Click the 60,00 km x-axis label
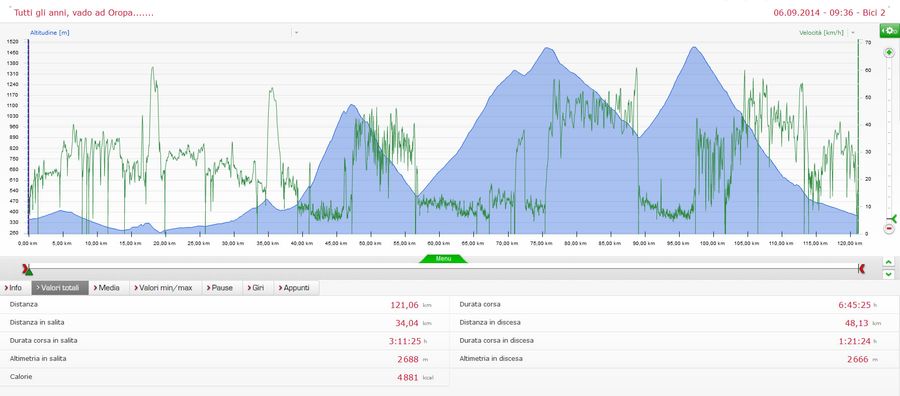The image size is (900, 396). (439, 243)
